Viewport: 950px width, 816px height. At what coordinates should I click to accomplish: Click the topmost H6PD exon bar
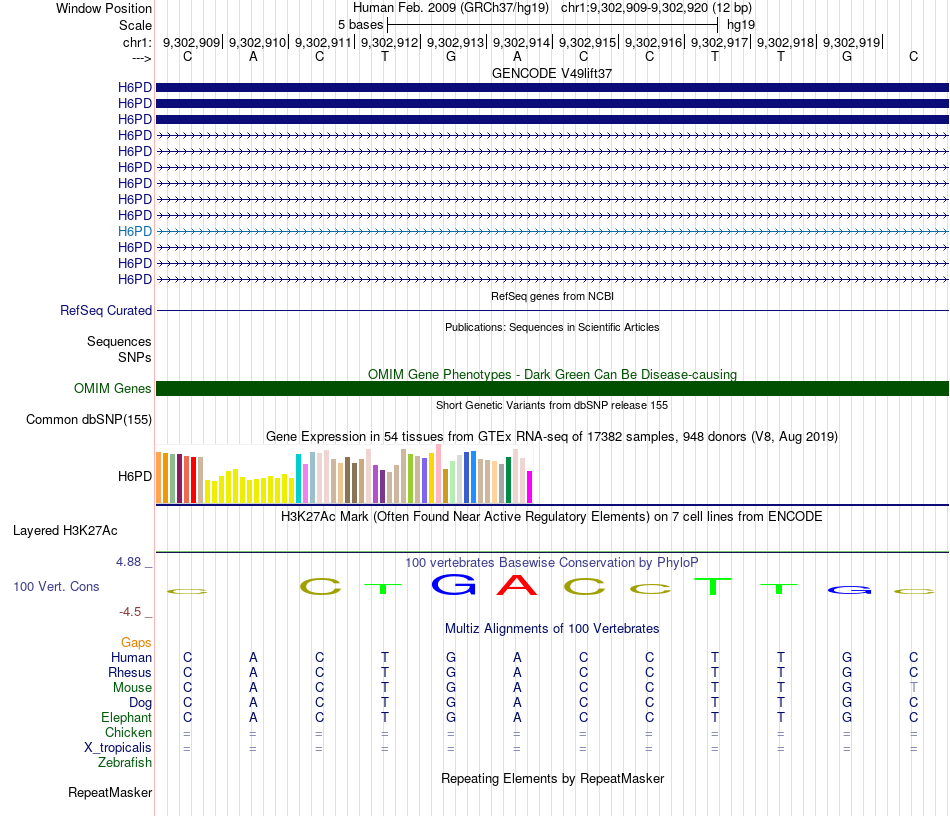[x=552, y=88]
